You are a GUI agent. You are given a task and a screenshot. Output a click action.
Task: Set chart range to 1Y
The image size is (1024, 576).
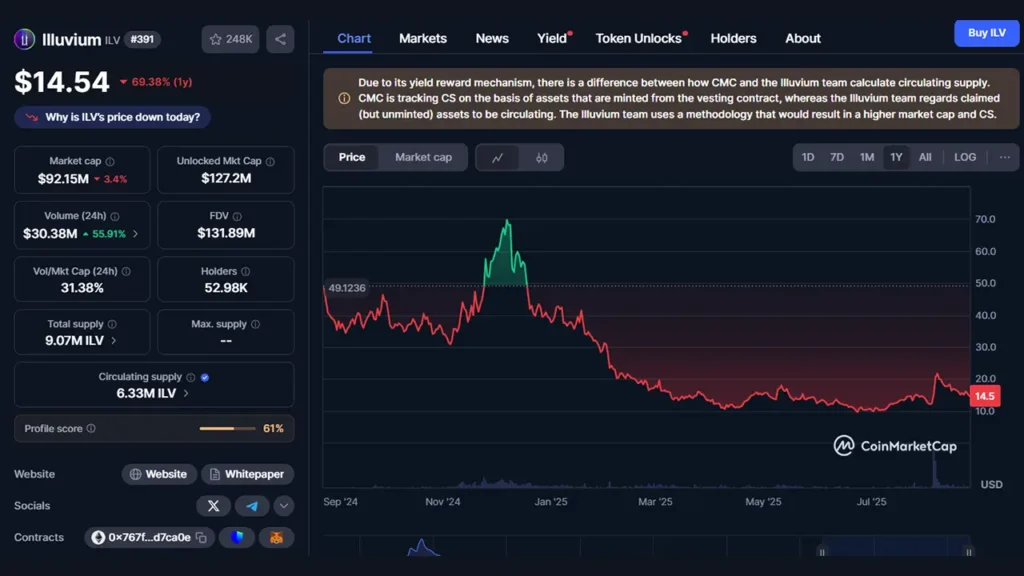click(896, 157)
